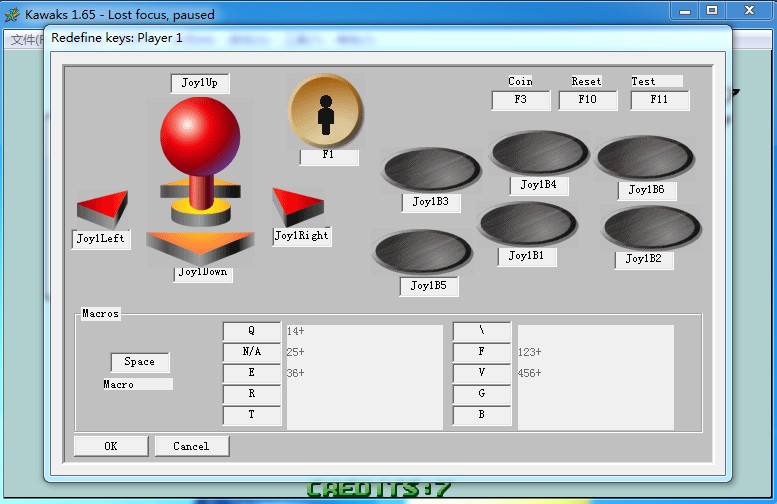
Task: Click the player start coin icon
Action: 326,112
